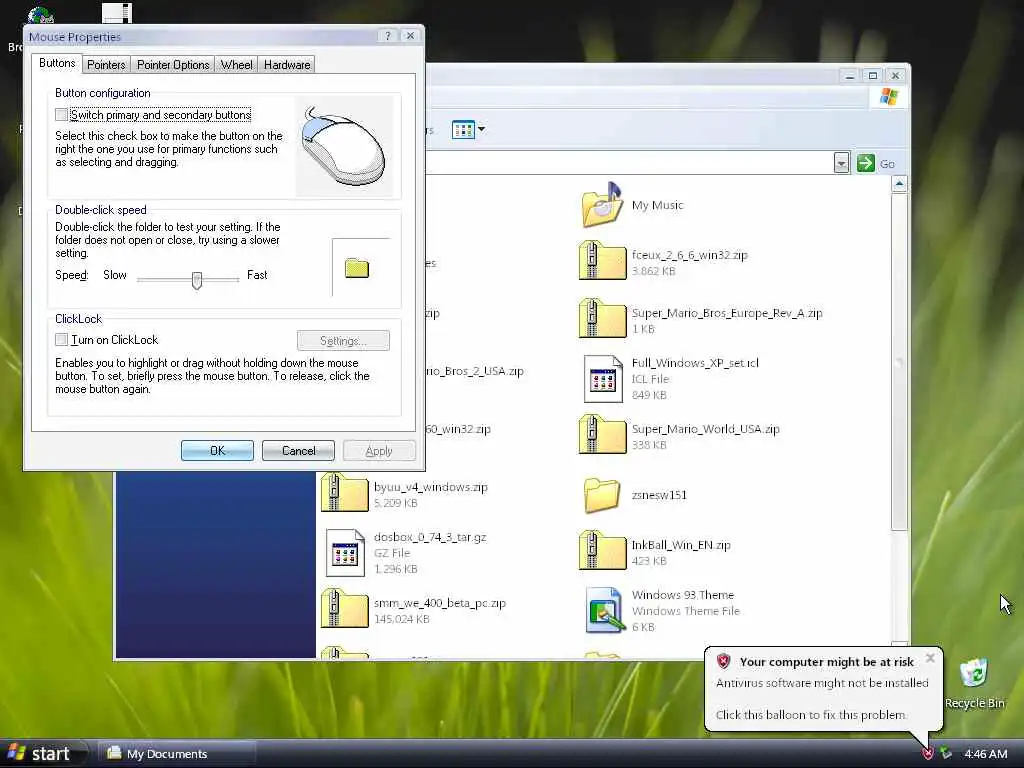Select fceux_2_6_6_win32.zip archive icon
The height and width of the screenshot is (768, 1024).
click(x=602, y=261)
